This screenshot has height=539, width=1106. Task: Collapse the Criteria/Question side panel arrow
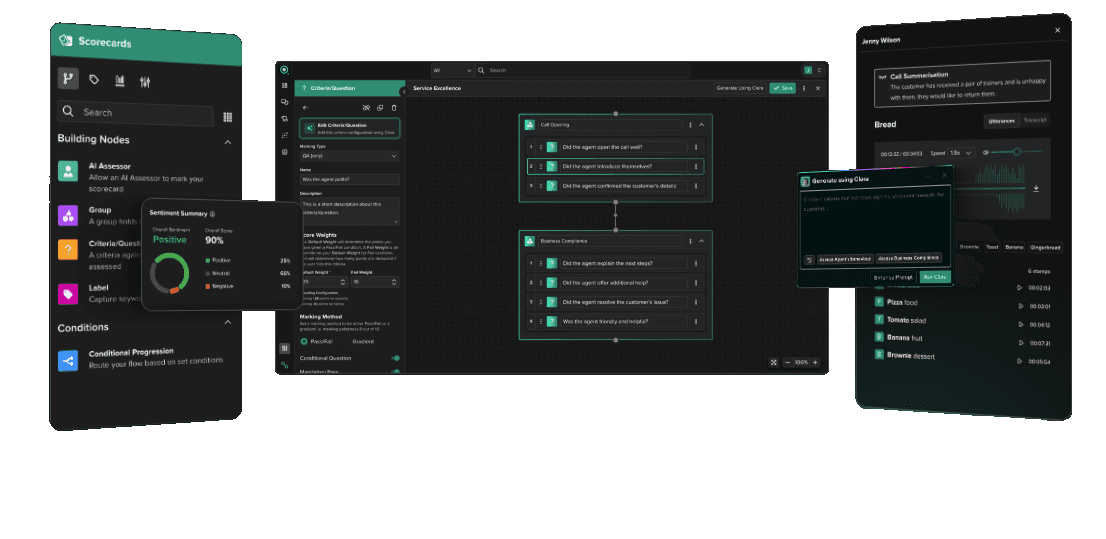click(x=403, y=91)
